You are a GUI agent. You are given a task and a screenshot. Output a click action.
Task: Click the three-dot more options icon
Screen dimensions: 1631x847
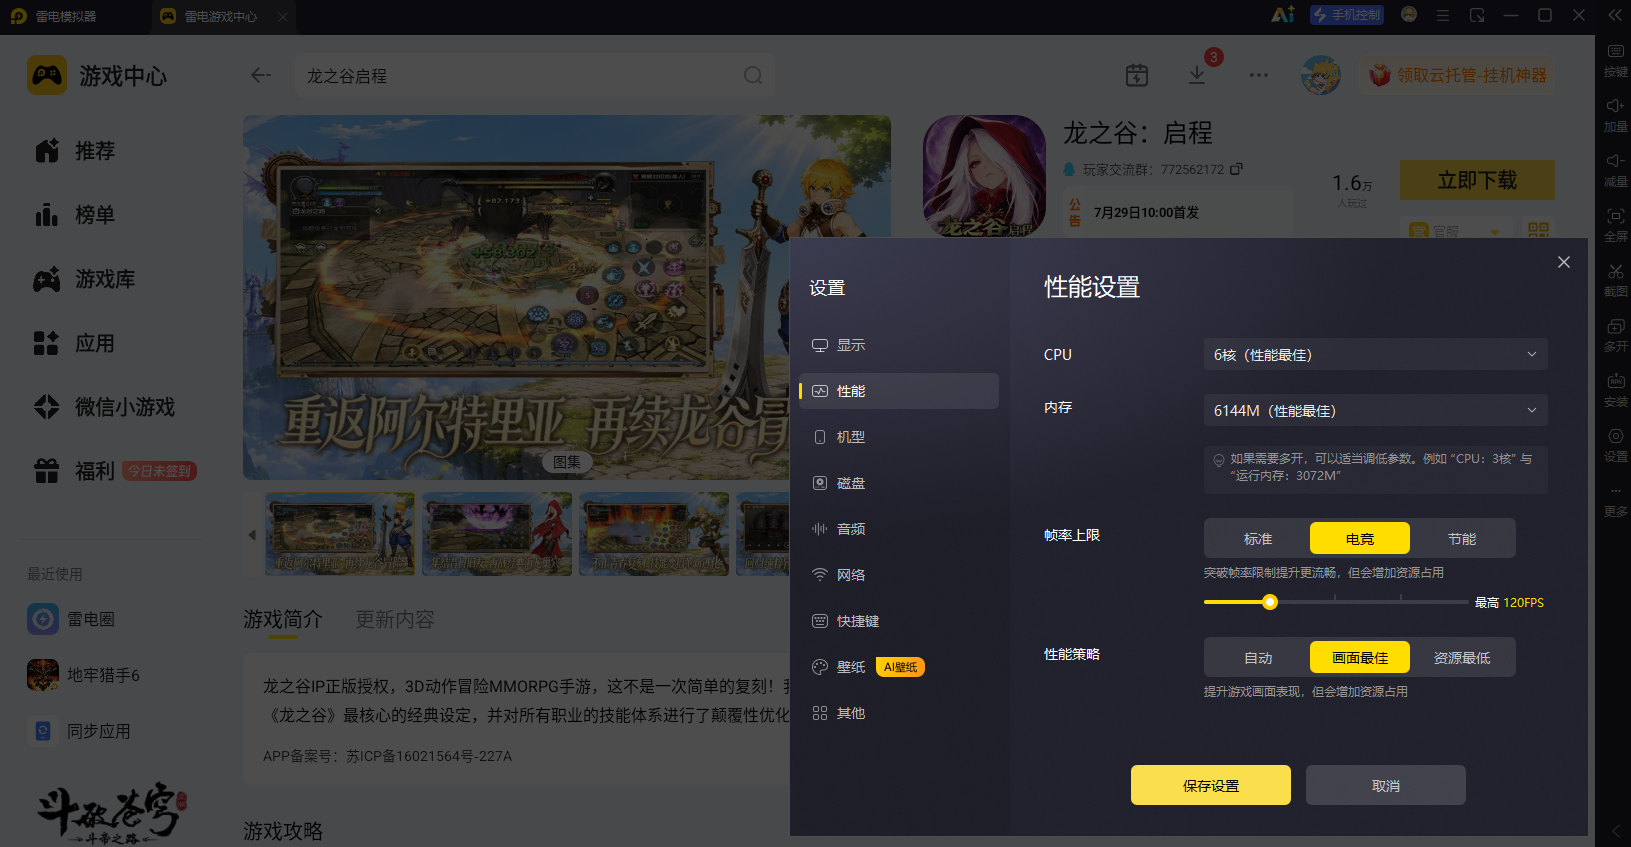click(1259, 75)
